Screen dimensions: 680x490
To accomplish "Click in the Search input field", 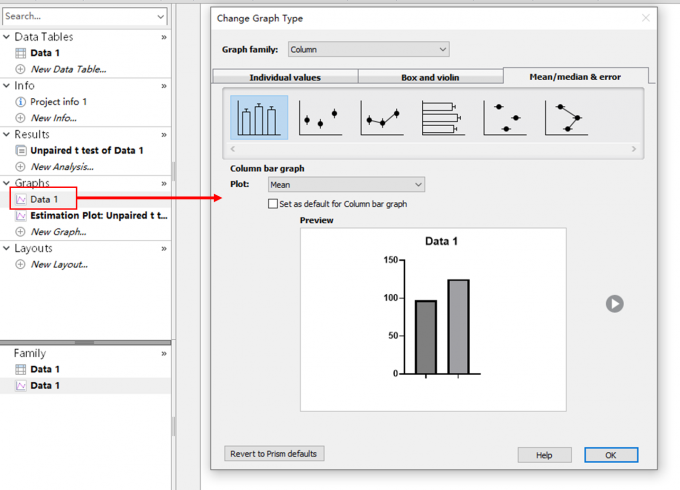I will [79, 16].
